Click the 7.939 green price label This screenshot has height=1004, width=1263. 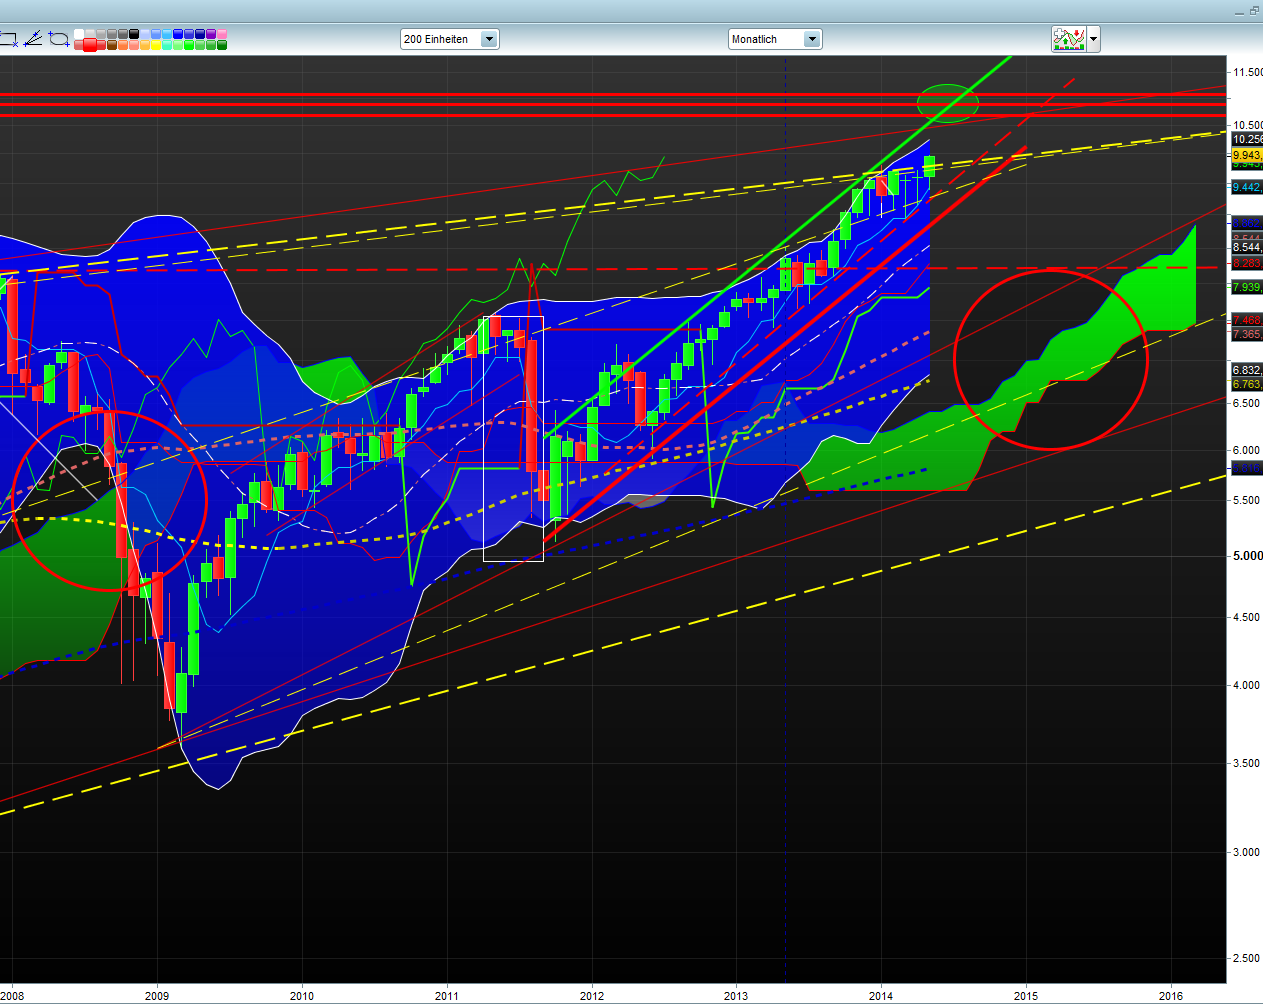point(1246,287)
